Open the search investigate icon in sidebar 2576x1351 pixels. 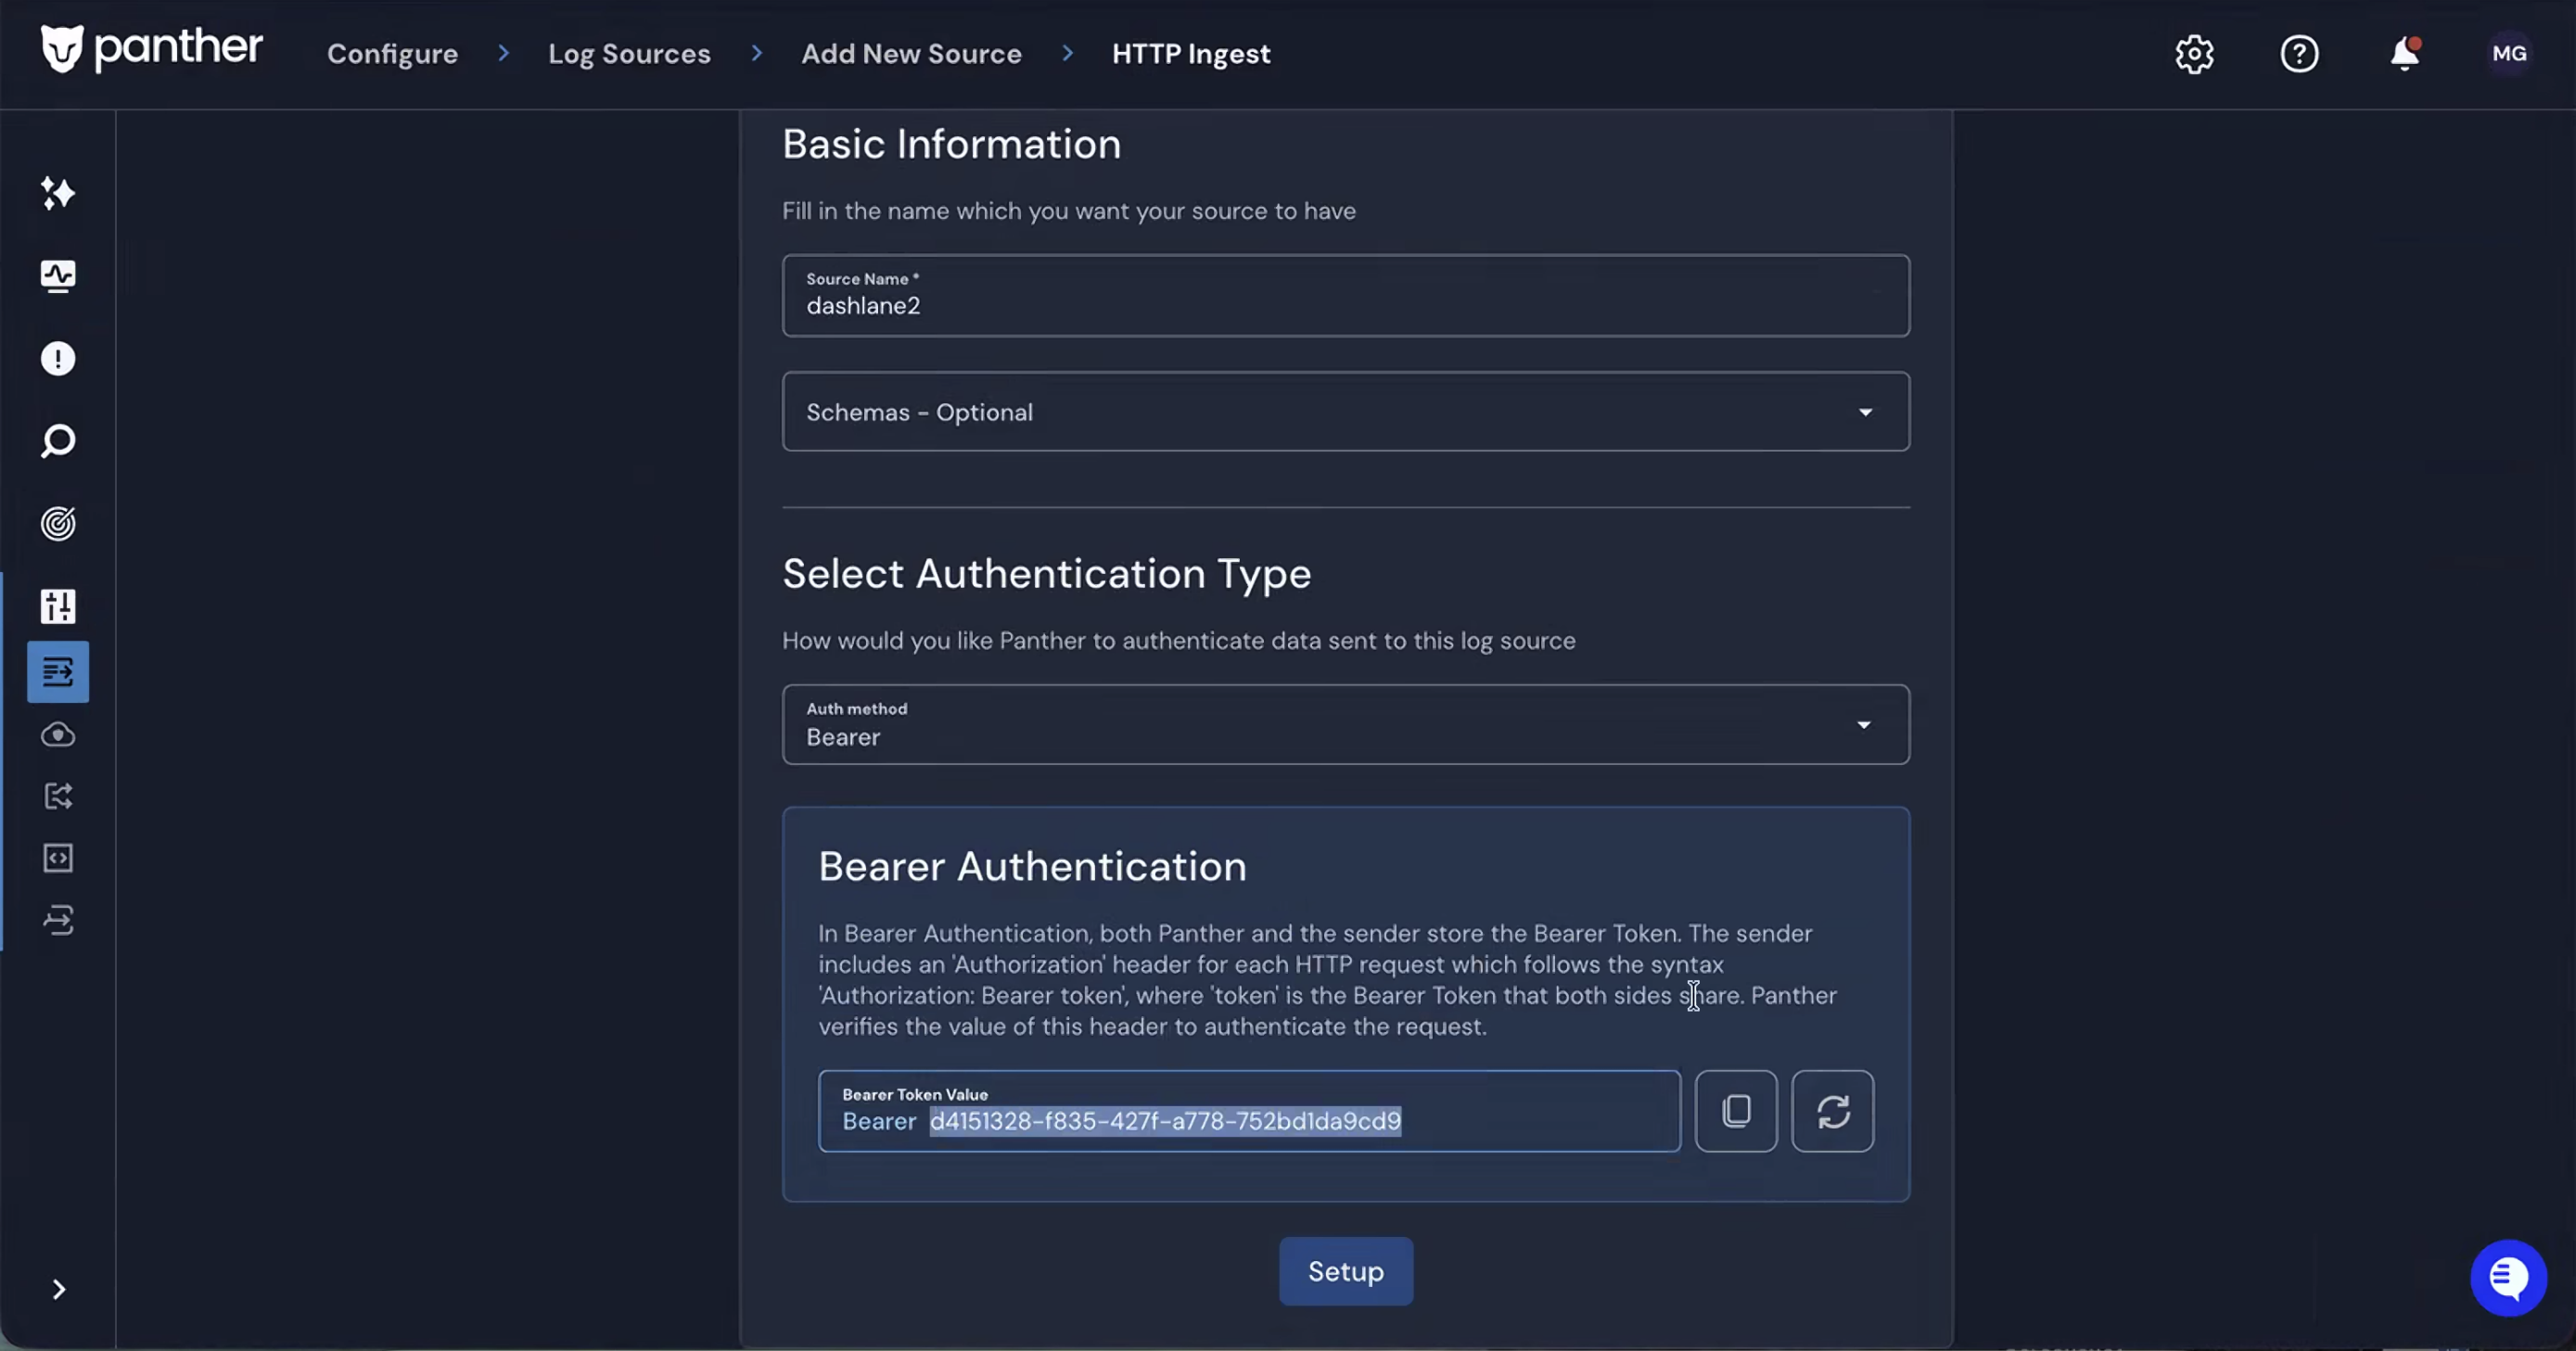pos(58,441)
